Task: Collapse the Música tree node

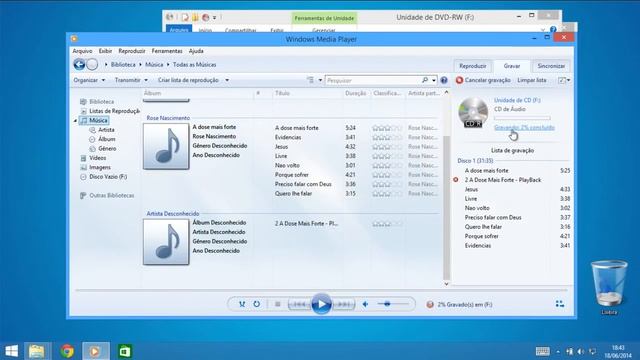Action: [75, 120]
